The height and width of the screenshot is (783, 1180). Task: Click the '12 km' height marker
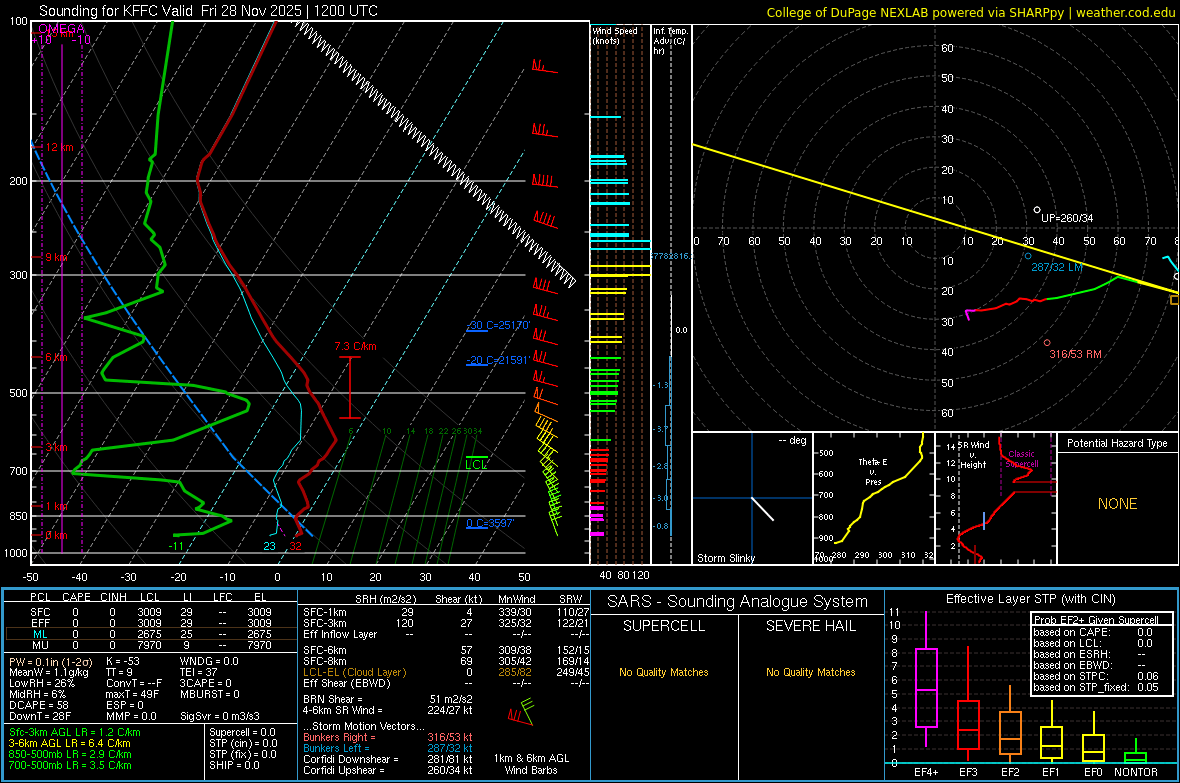(x=59, y=147)
